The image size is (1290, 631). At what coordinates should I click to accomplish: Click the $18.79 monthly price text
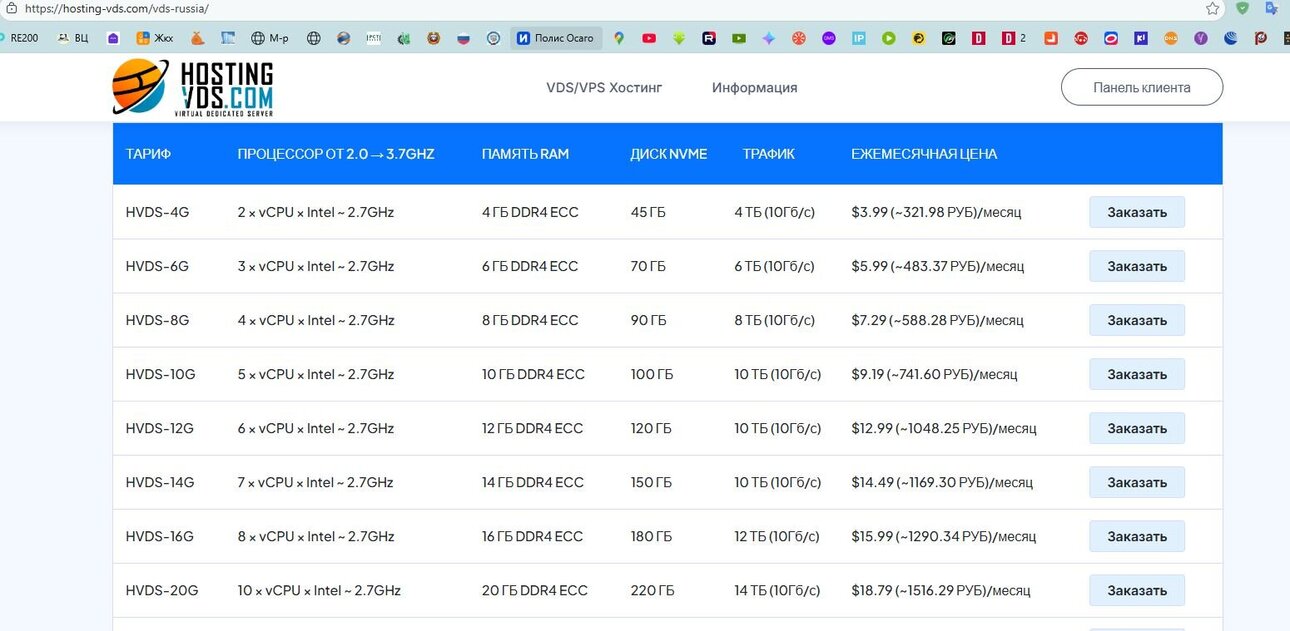[941, 590]
